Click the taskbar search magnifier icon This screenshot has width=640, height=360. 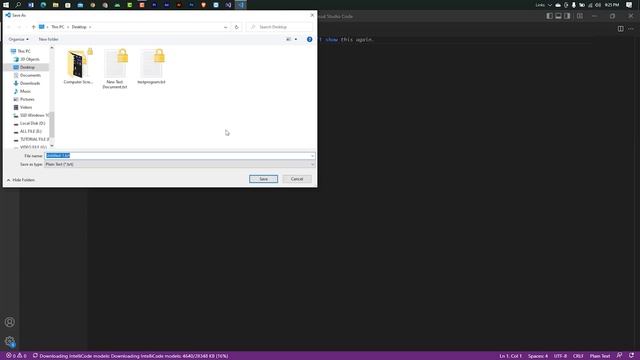coord(18,5)
